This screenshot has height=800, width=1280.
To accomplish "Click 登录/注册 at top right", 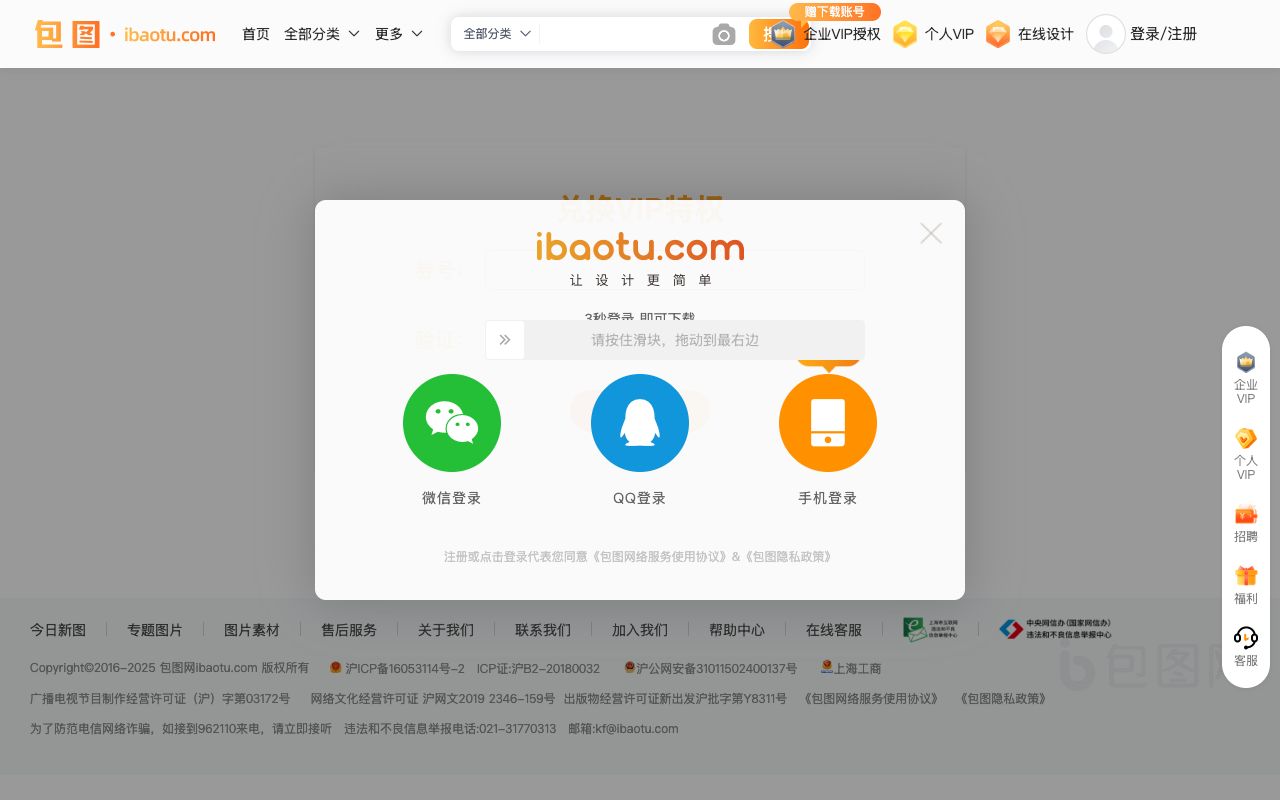I will [1163, 33].
